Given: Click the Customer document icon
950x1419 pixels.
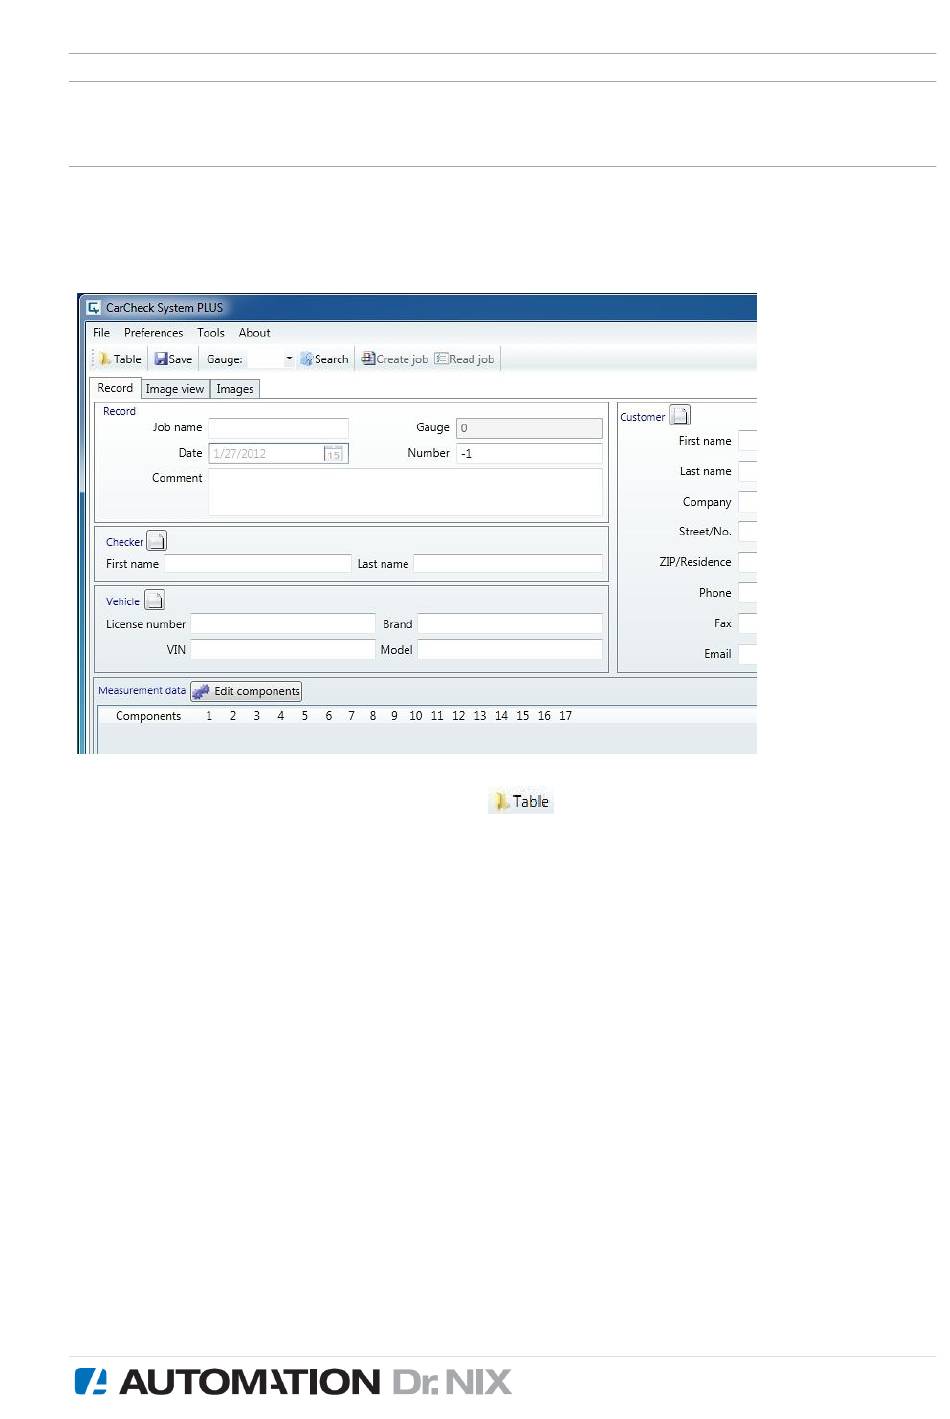Looking at the screenshot, I should pyautogui.click(x=680, y=415).
